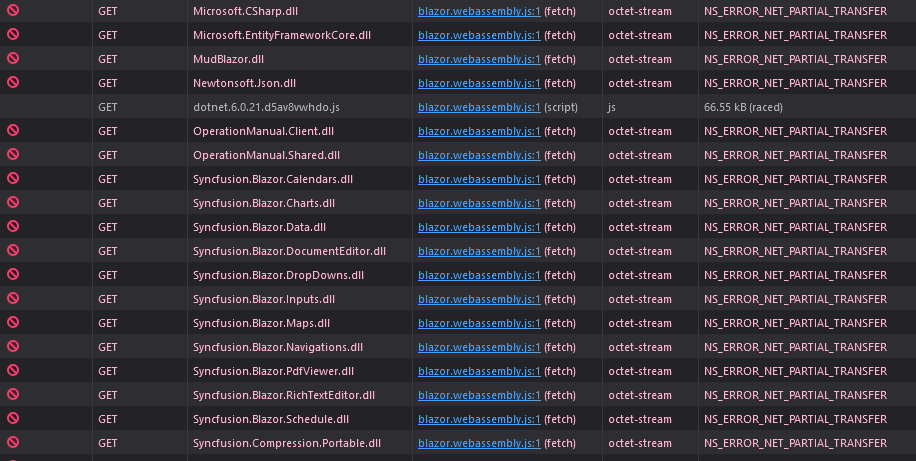Click blocked icon on Syncfusion.Compression.Portable.dll row
The image size is (916, 461).
pyautogui.click(x=13, y=442)
